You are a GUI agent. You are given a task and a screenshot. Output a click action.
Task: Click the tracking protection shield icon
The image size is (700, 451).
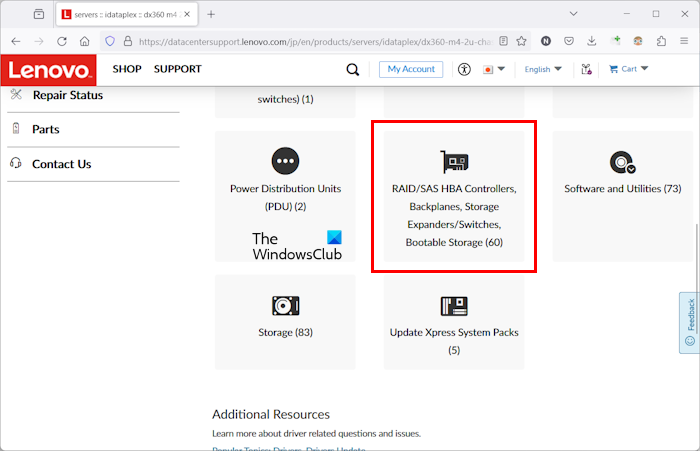[110, 42]
